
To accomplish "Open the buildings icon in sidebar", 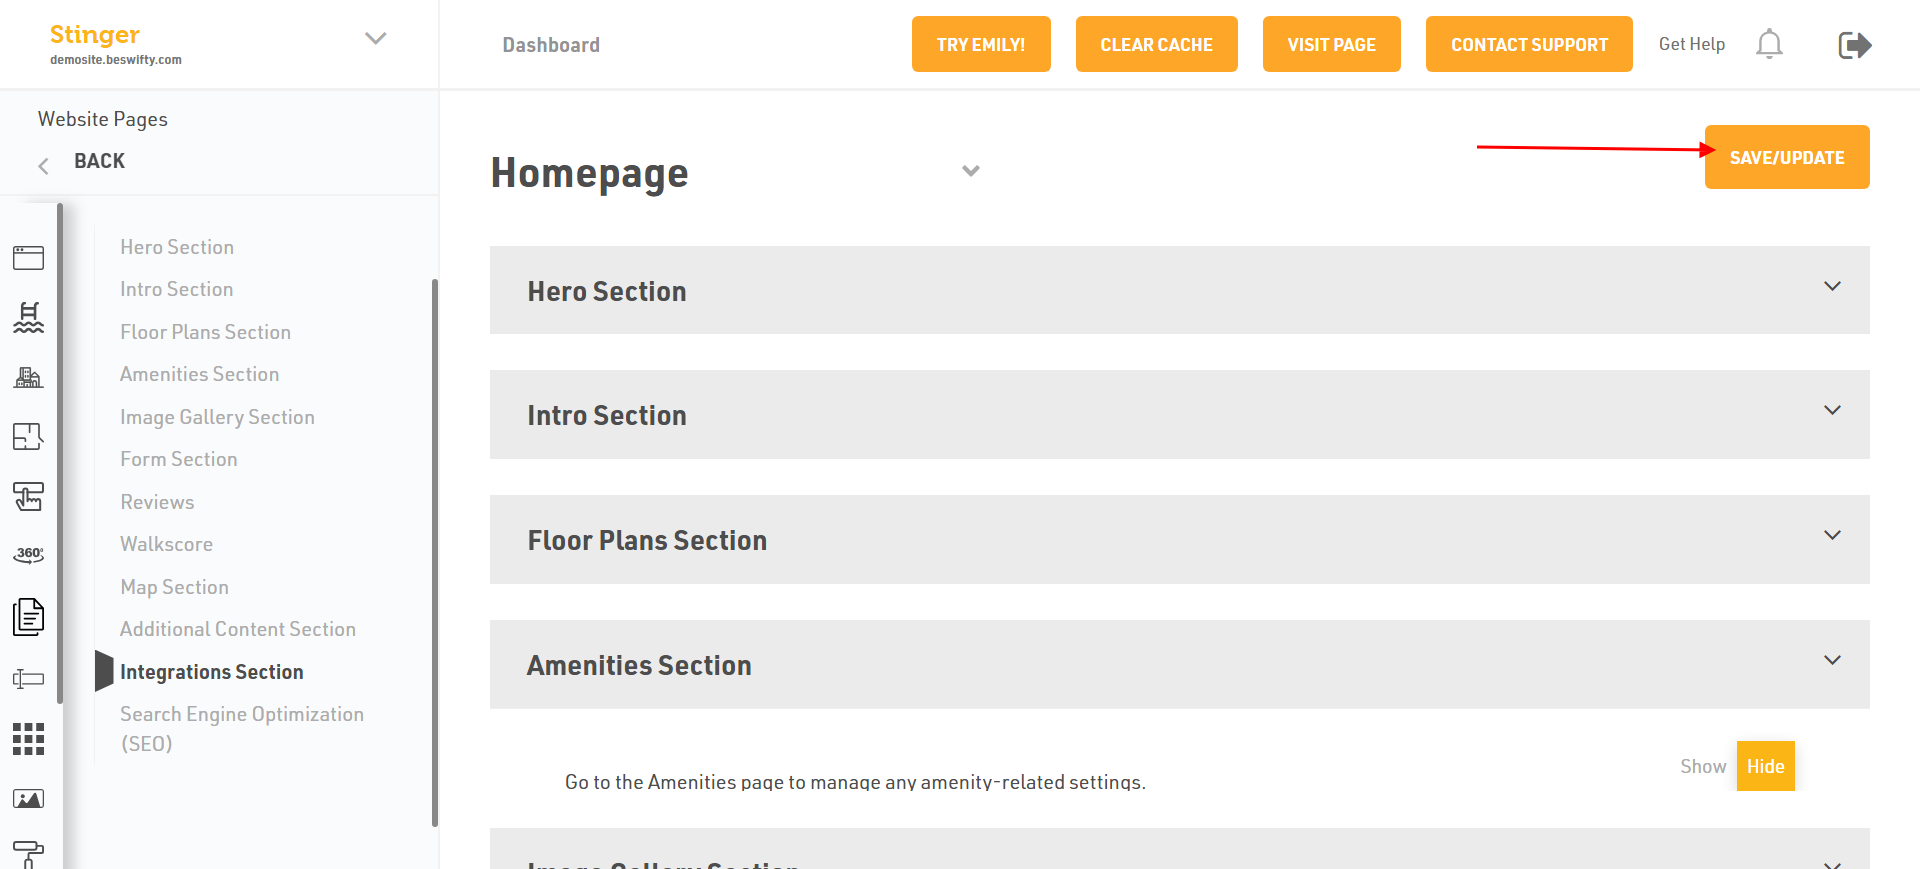I will [x=28, y=377].
